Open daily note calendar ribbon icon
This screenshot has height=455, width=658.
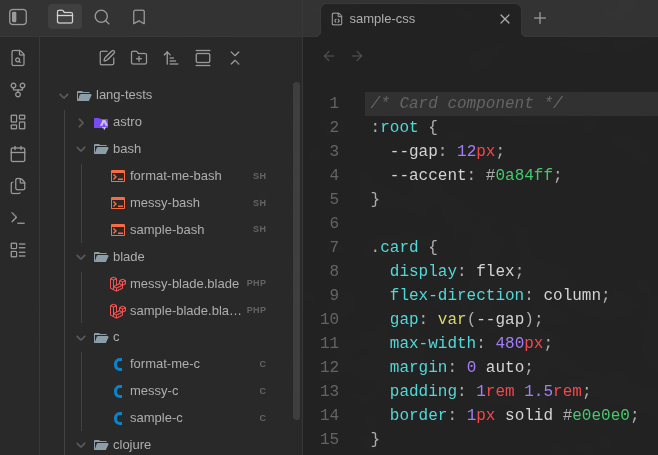tap(18, 154)
